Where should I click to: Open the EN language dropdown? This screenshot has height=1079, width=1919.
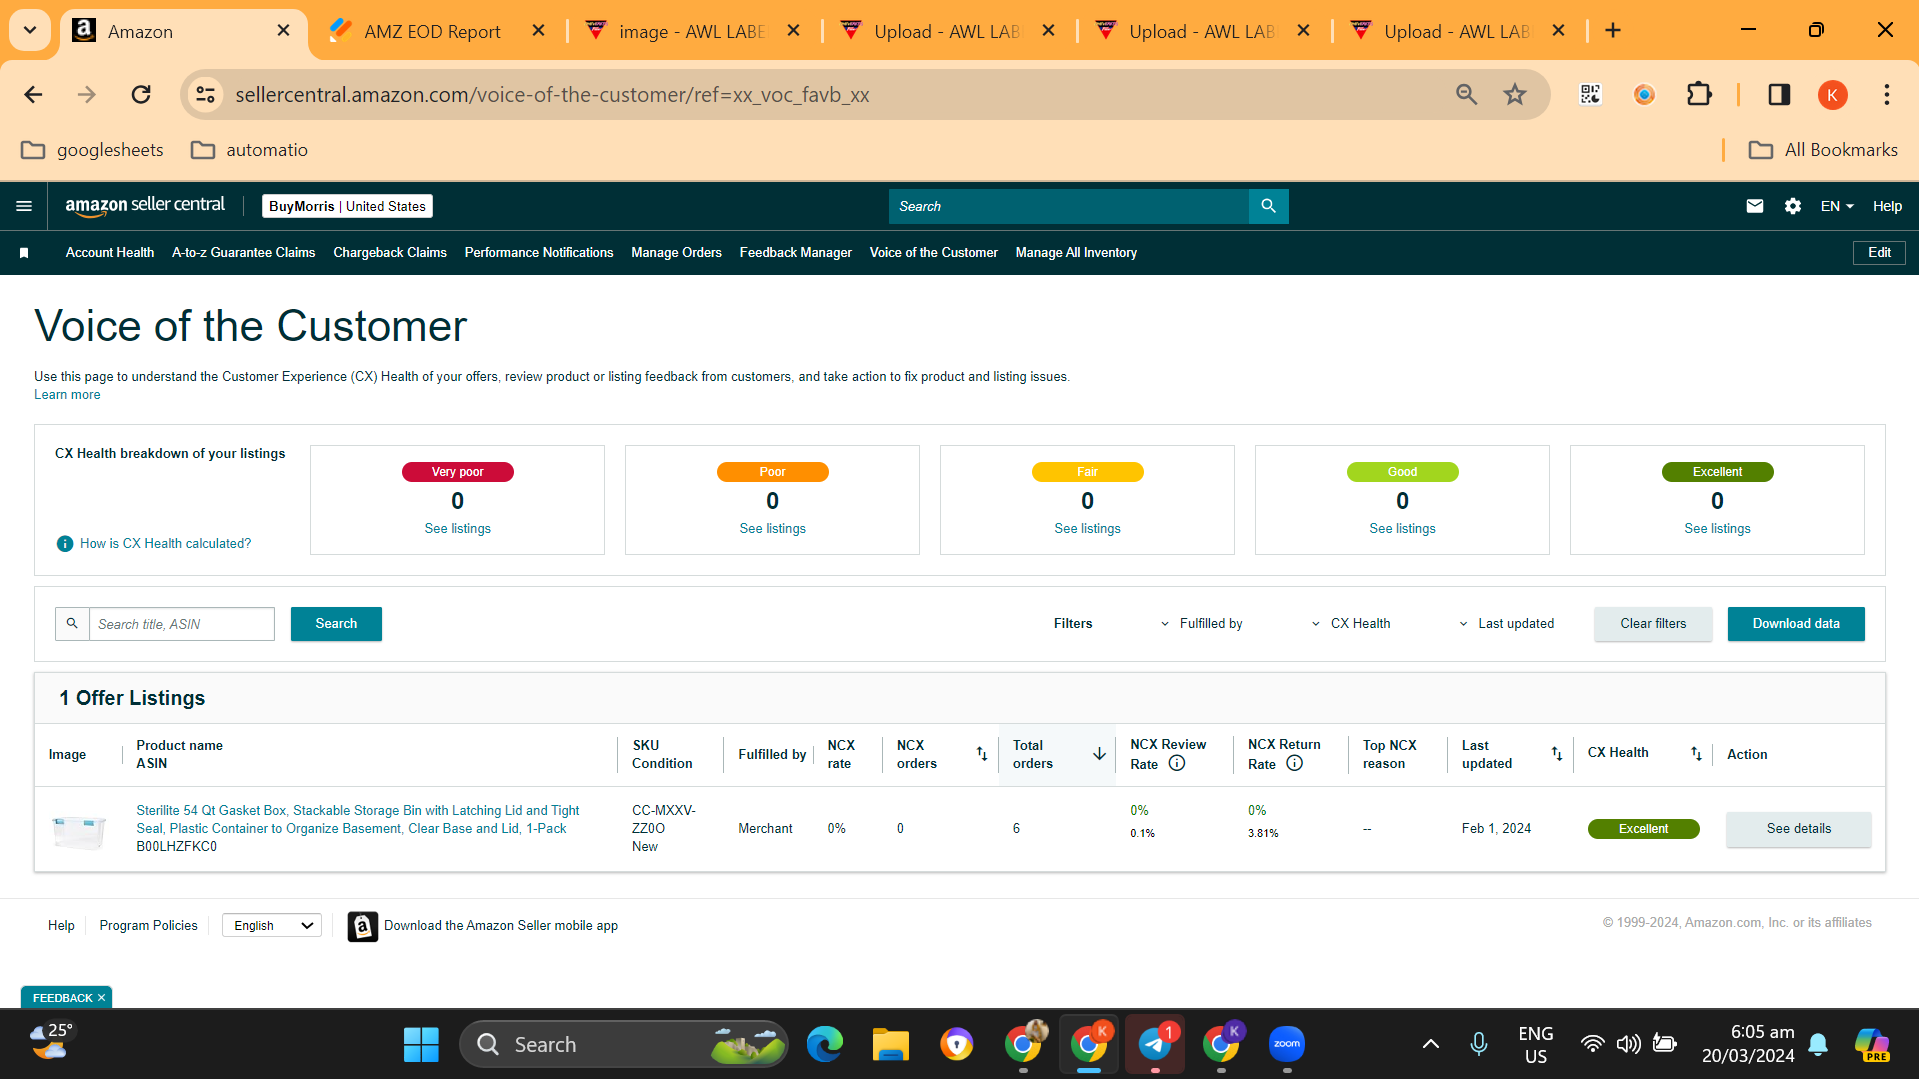pos(1837,206)
